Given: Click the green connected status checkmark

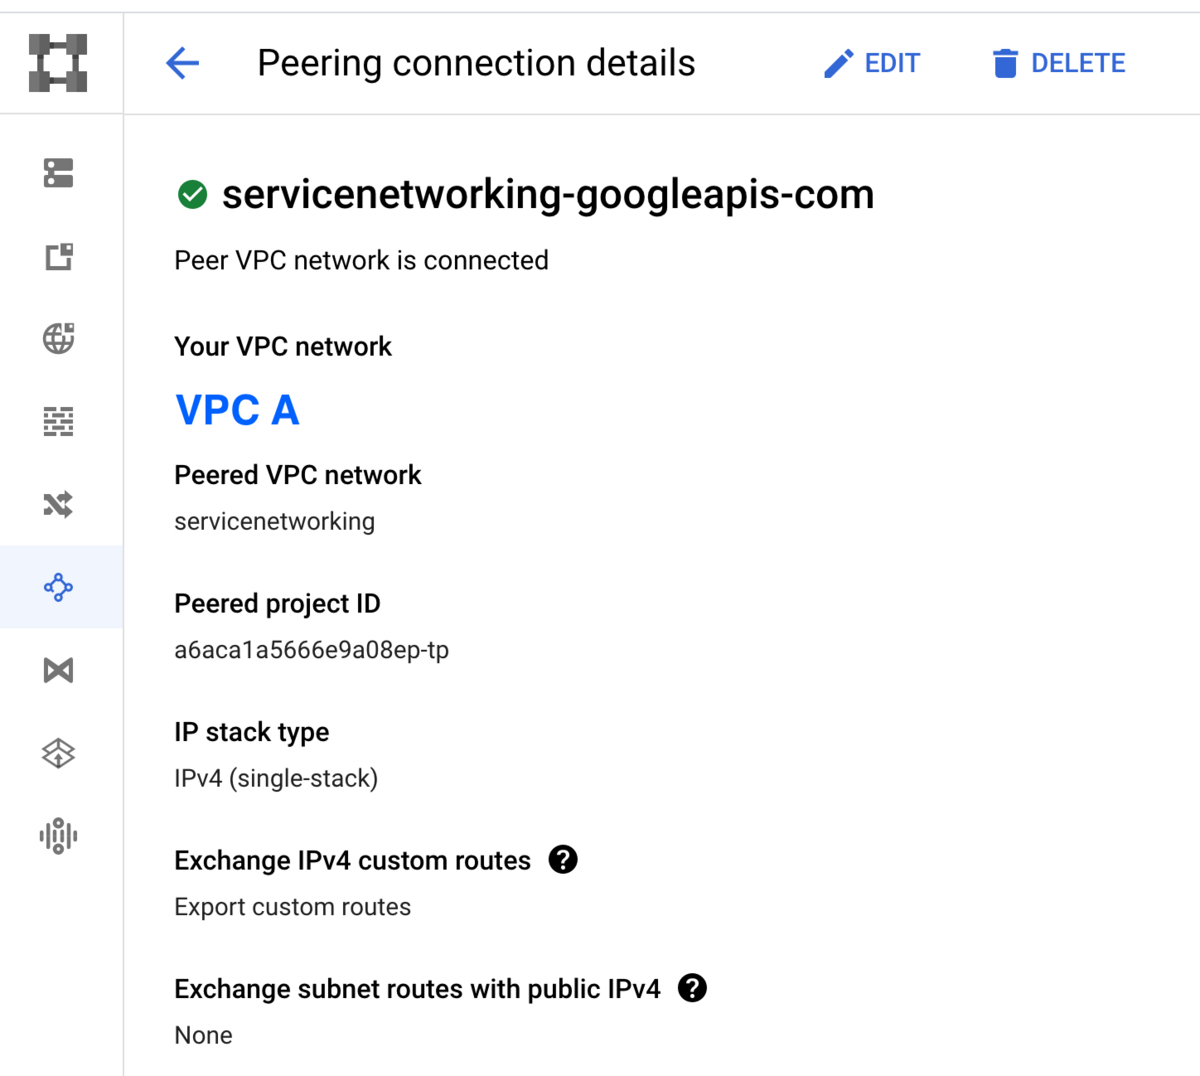Looking at the screenshot, I should click(x=192, y=194).
